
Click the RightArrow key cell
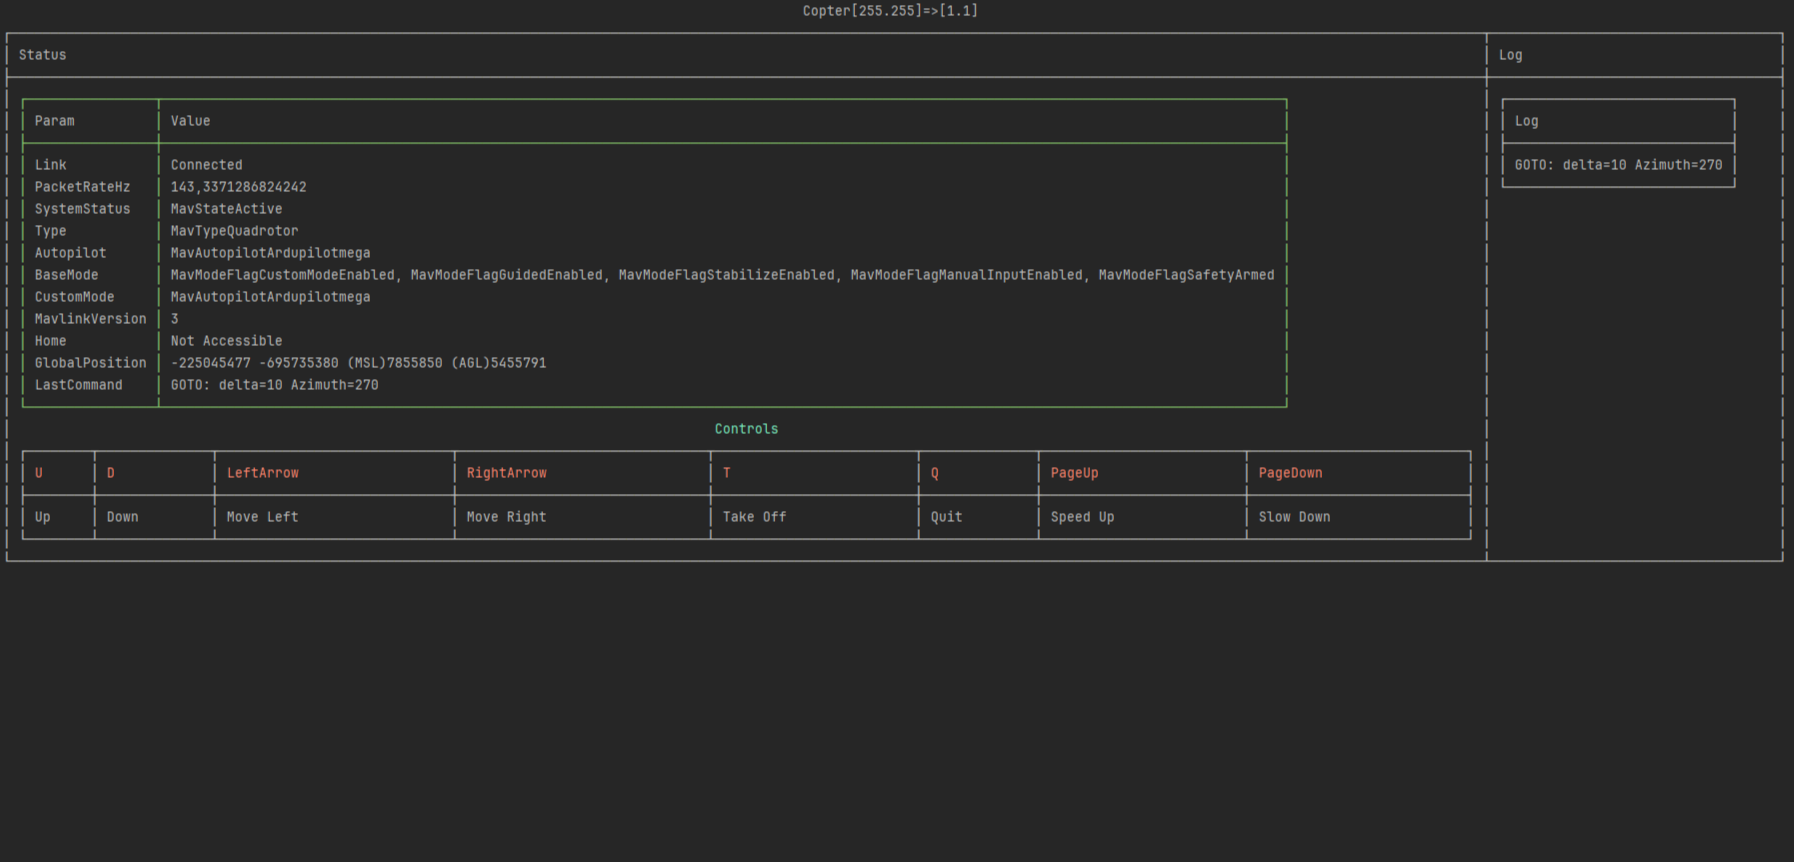point(583,473)
